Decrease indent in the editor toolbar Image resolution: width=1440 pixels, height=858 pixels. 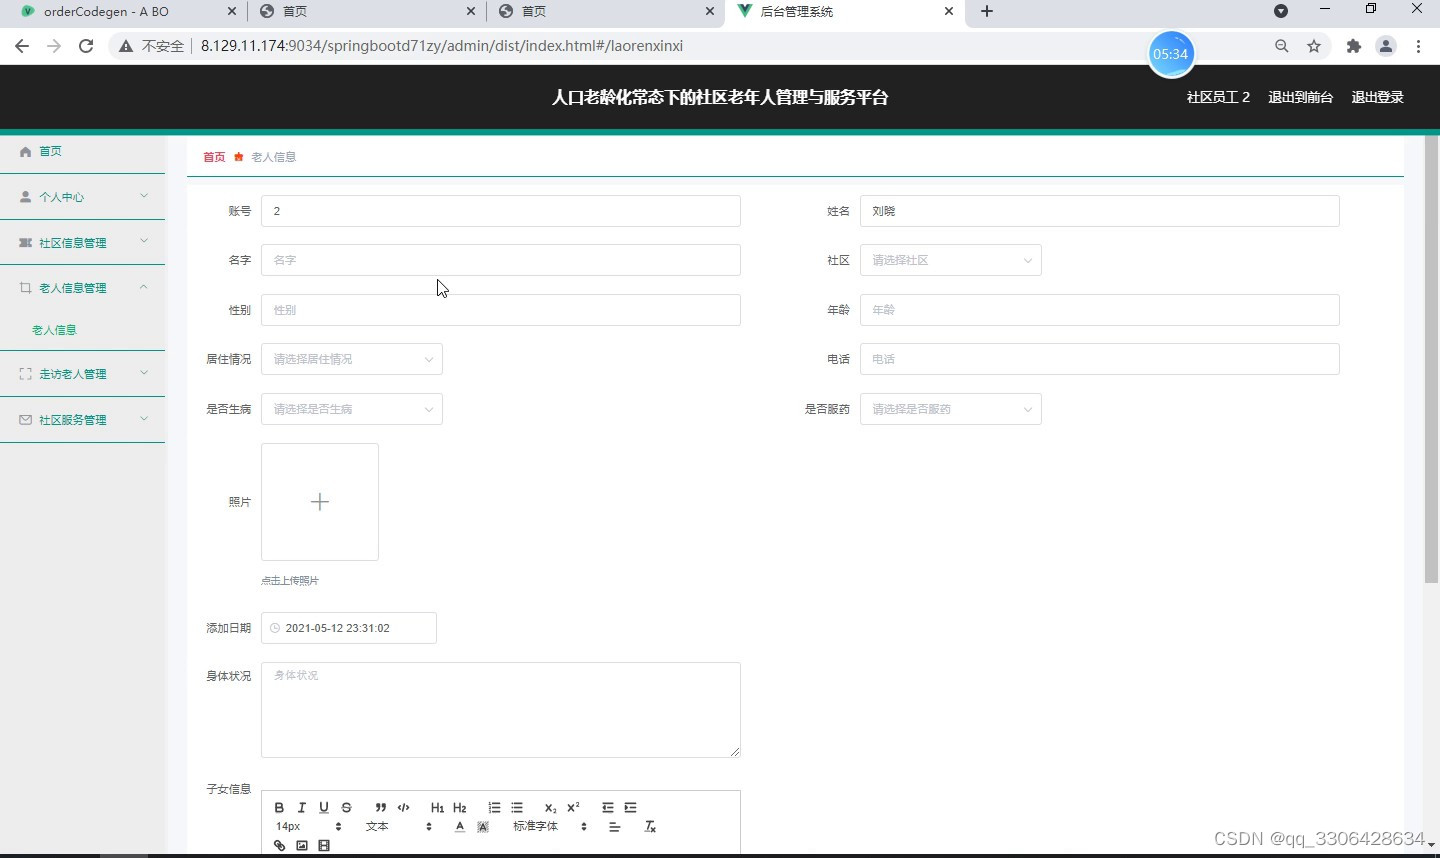[x=607, y=807]
